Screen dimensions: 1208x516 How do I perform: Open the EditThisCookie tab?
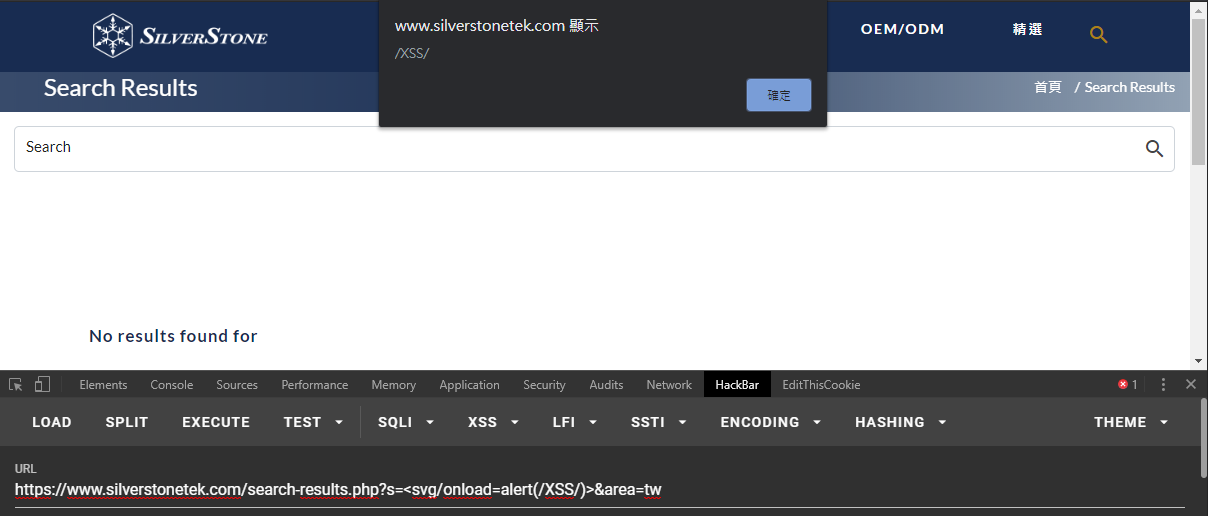pyautogui.click(x=821, y=384)
